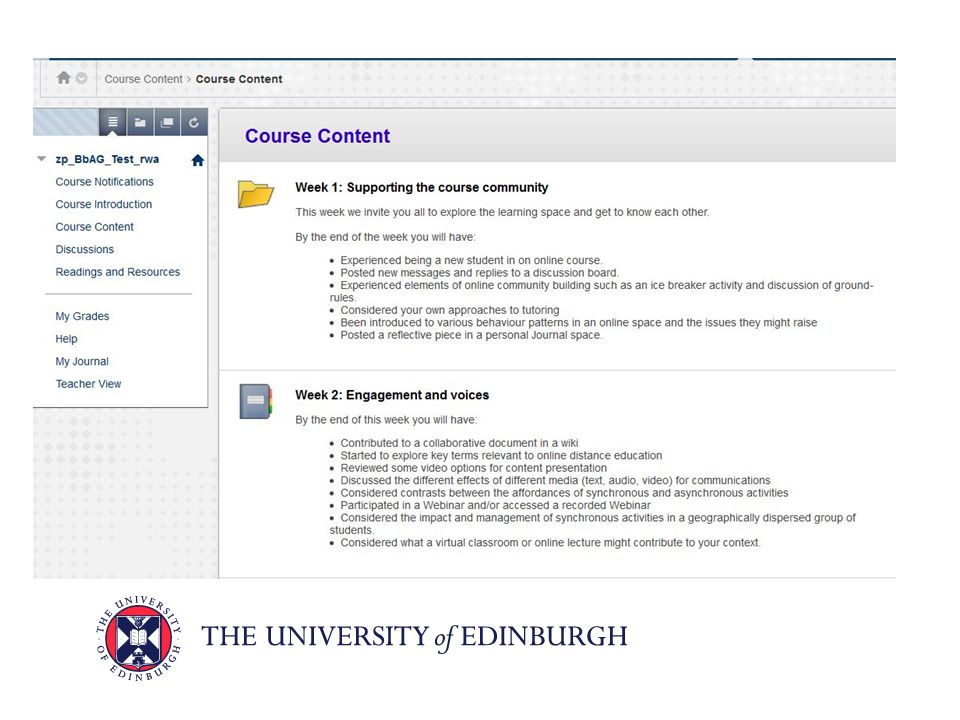Click "By the end of the week you will have:"

pos(385,237)
